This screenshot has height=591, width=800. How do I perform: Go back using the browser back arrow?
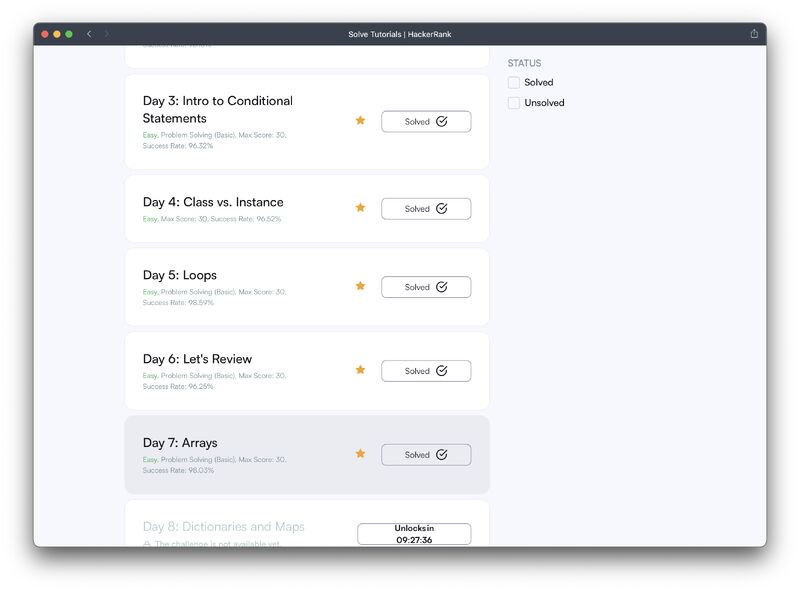(x=89, y=34)
